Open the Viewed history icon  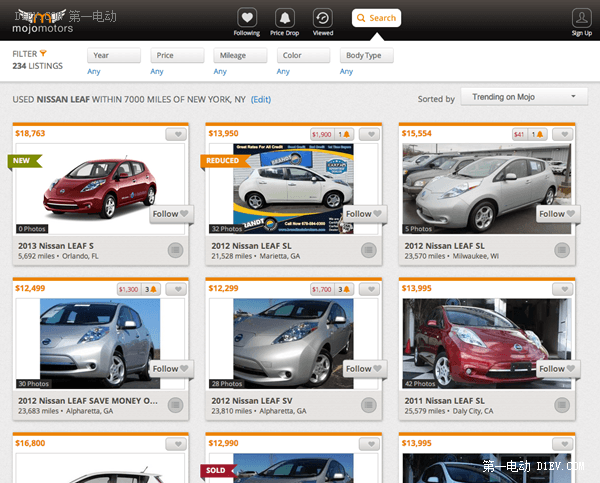click(x=323, y=18)
